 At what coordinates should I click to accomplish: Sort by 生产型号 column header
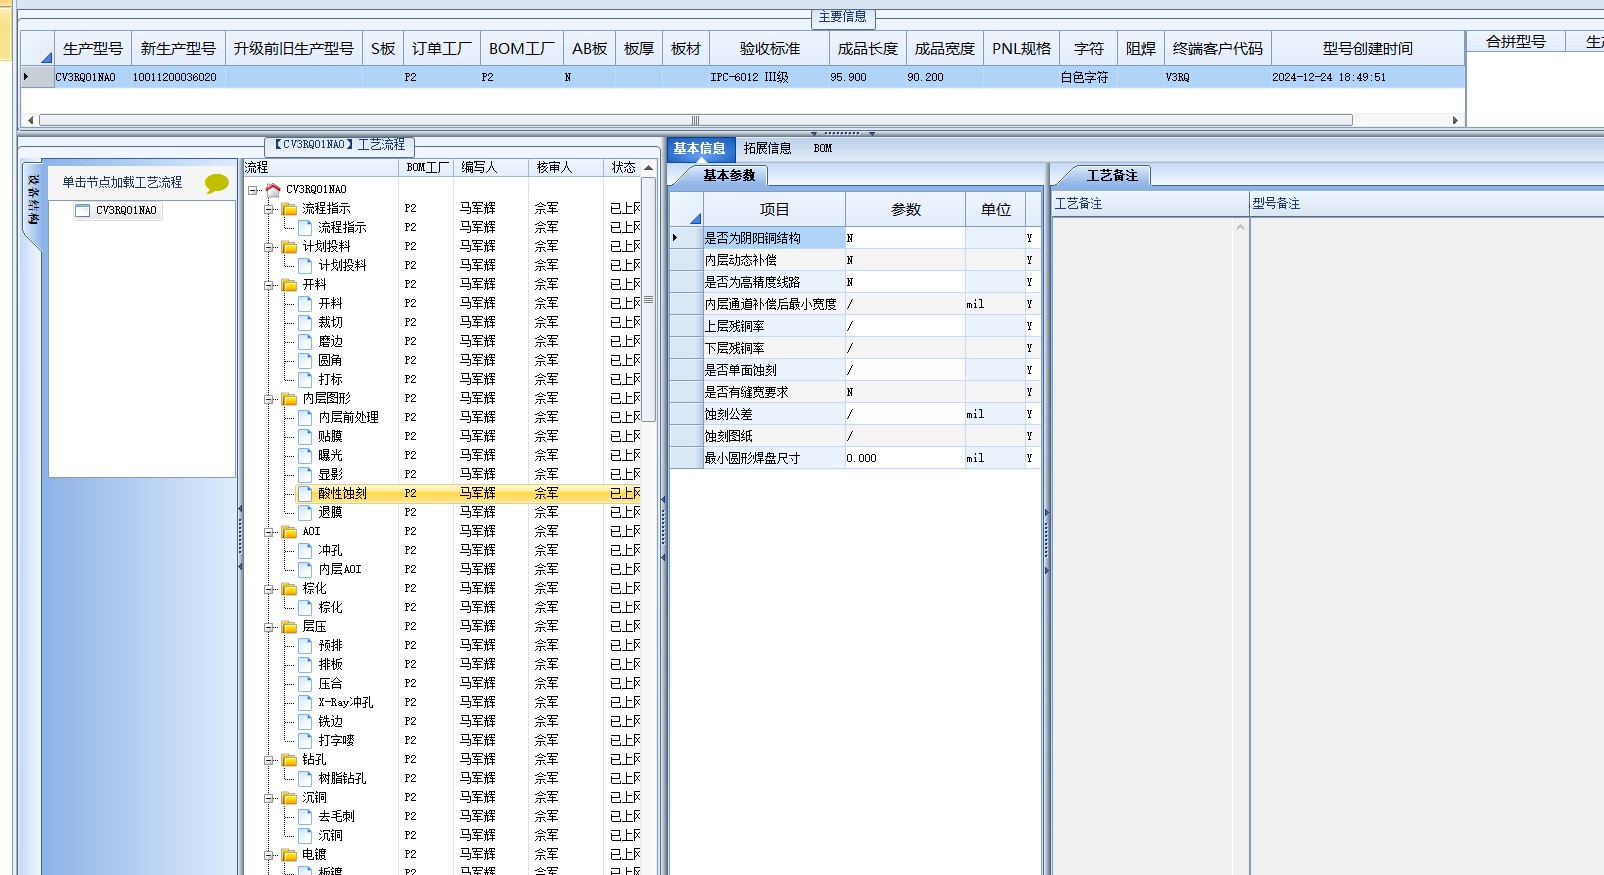coord(93,48)
